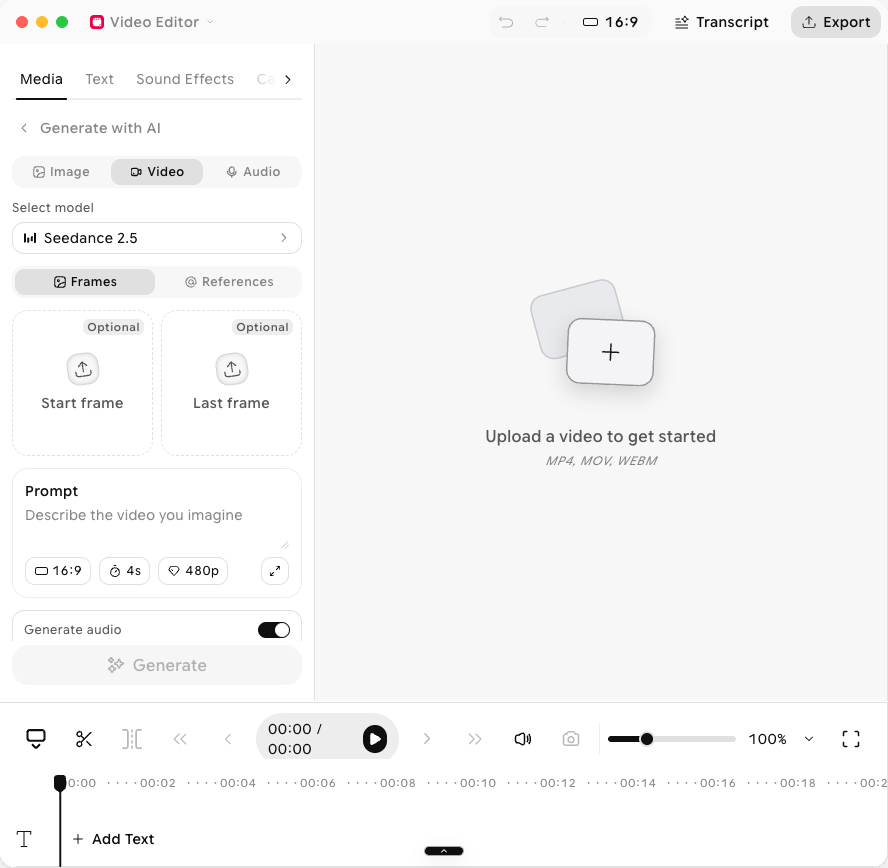Viewport: 888px width, 868px height.
Task: Switch to the Text tab
Action: pos(100,79)
